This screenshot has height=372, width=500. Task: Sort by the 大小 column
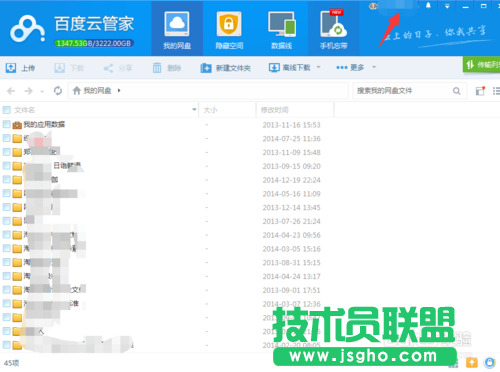point(210,110)
